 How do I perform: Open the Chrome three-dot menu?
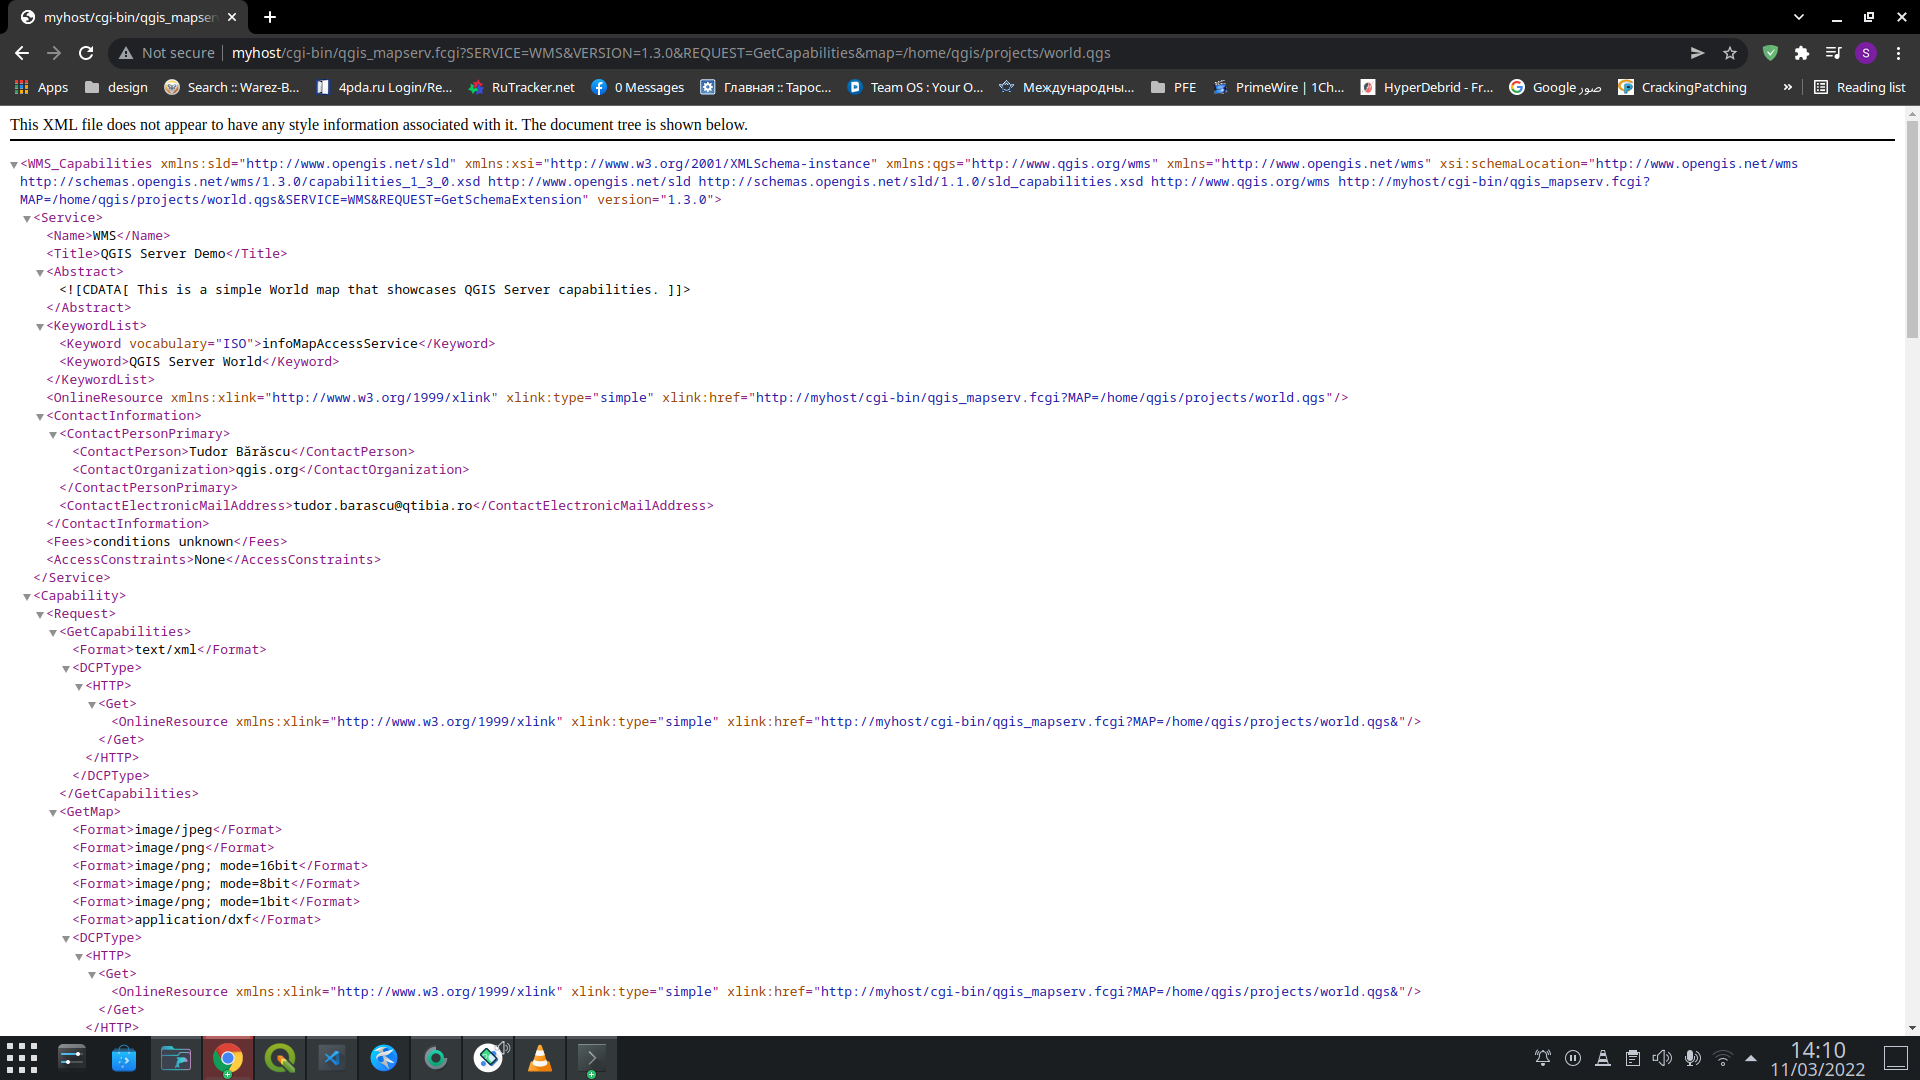pyautogui.click(x=1898, y=53)
